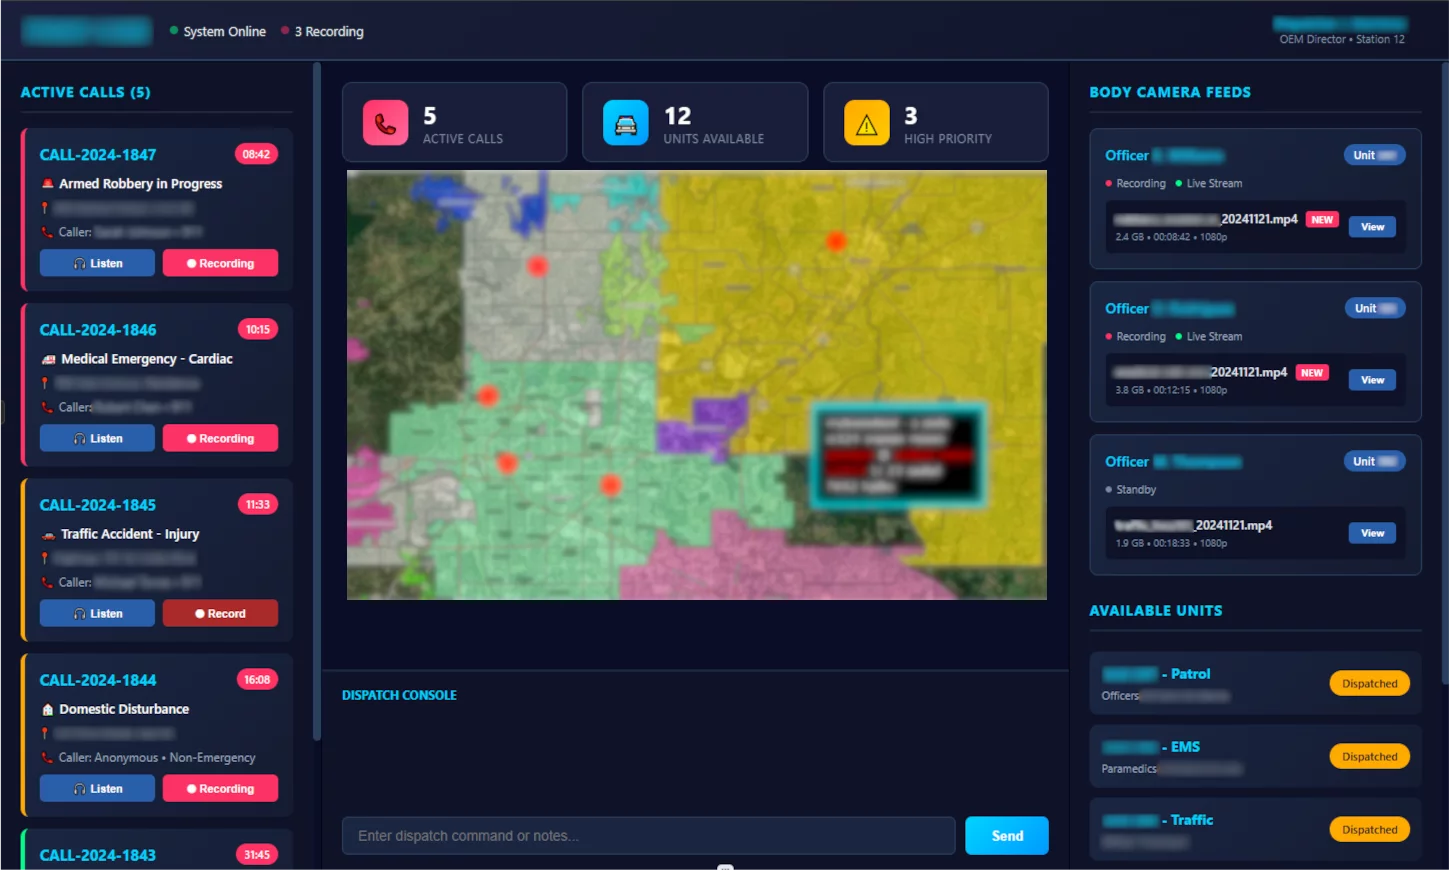Screen dimensions: 1449x870
Task: Click the blue car Units Available icon
Action: click(x=626, y=123)
